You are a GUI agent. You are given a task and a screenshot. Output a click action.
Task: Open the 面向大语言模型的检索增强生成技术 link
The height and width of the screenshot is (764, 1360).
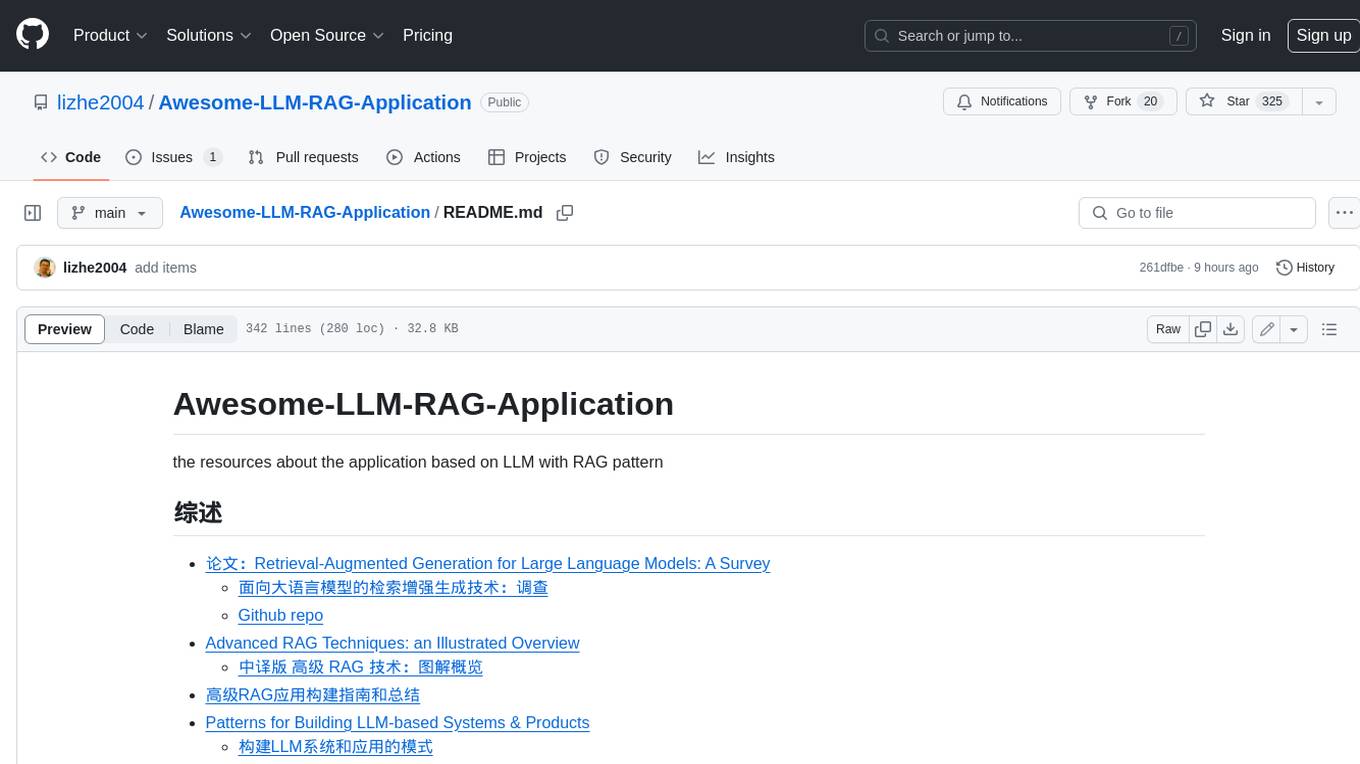coord(393,588)
